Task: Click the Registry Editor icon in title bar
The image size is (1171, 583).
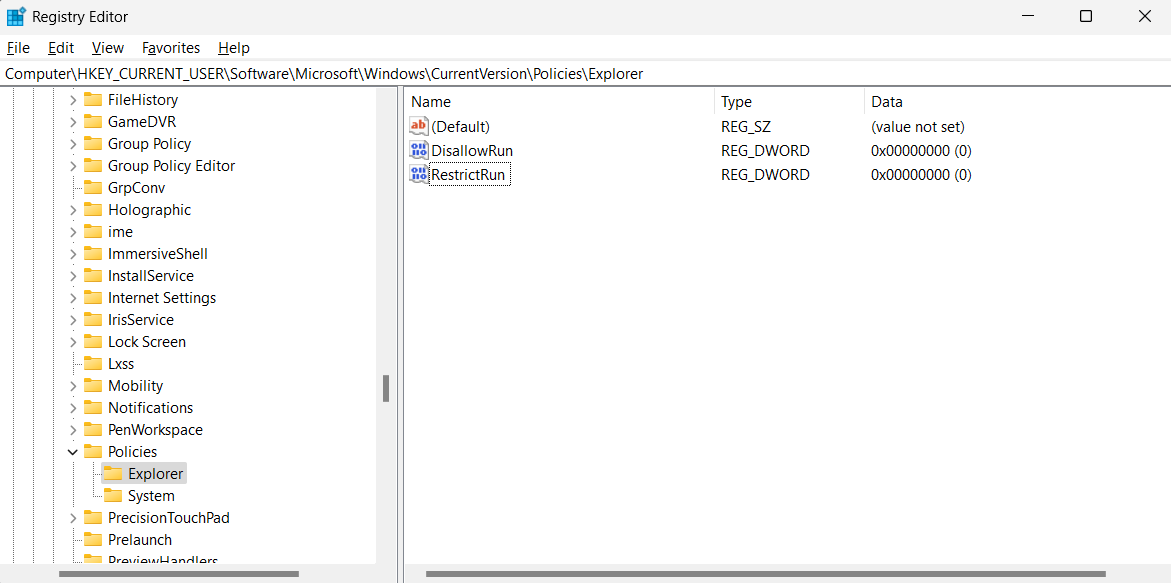Action: pos(15,16)
